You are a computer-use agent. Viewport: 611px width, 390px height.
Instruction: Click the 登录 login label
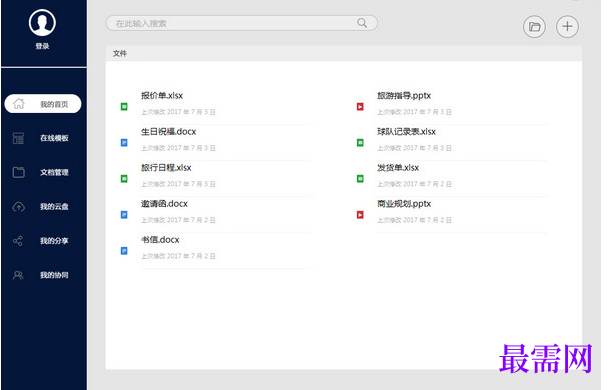[x=42, y=46]
